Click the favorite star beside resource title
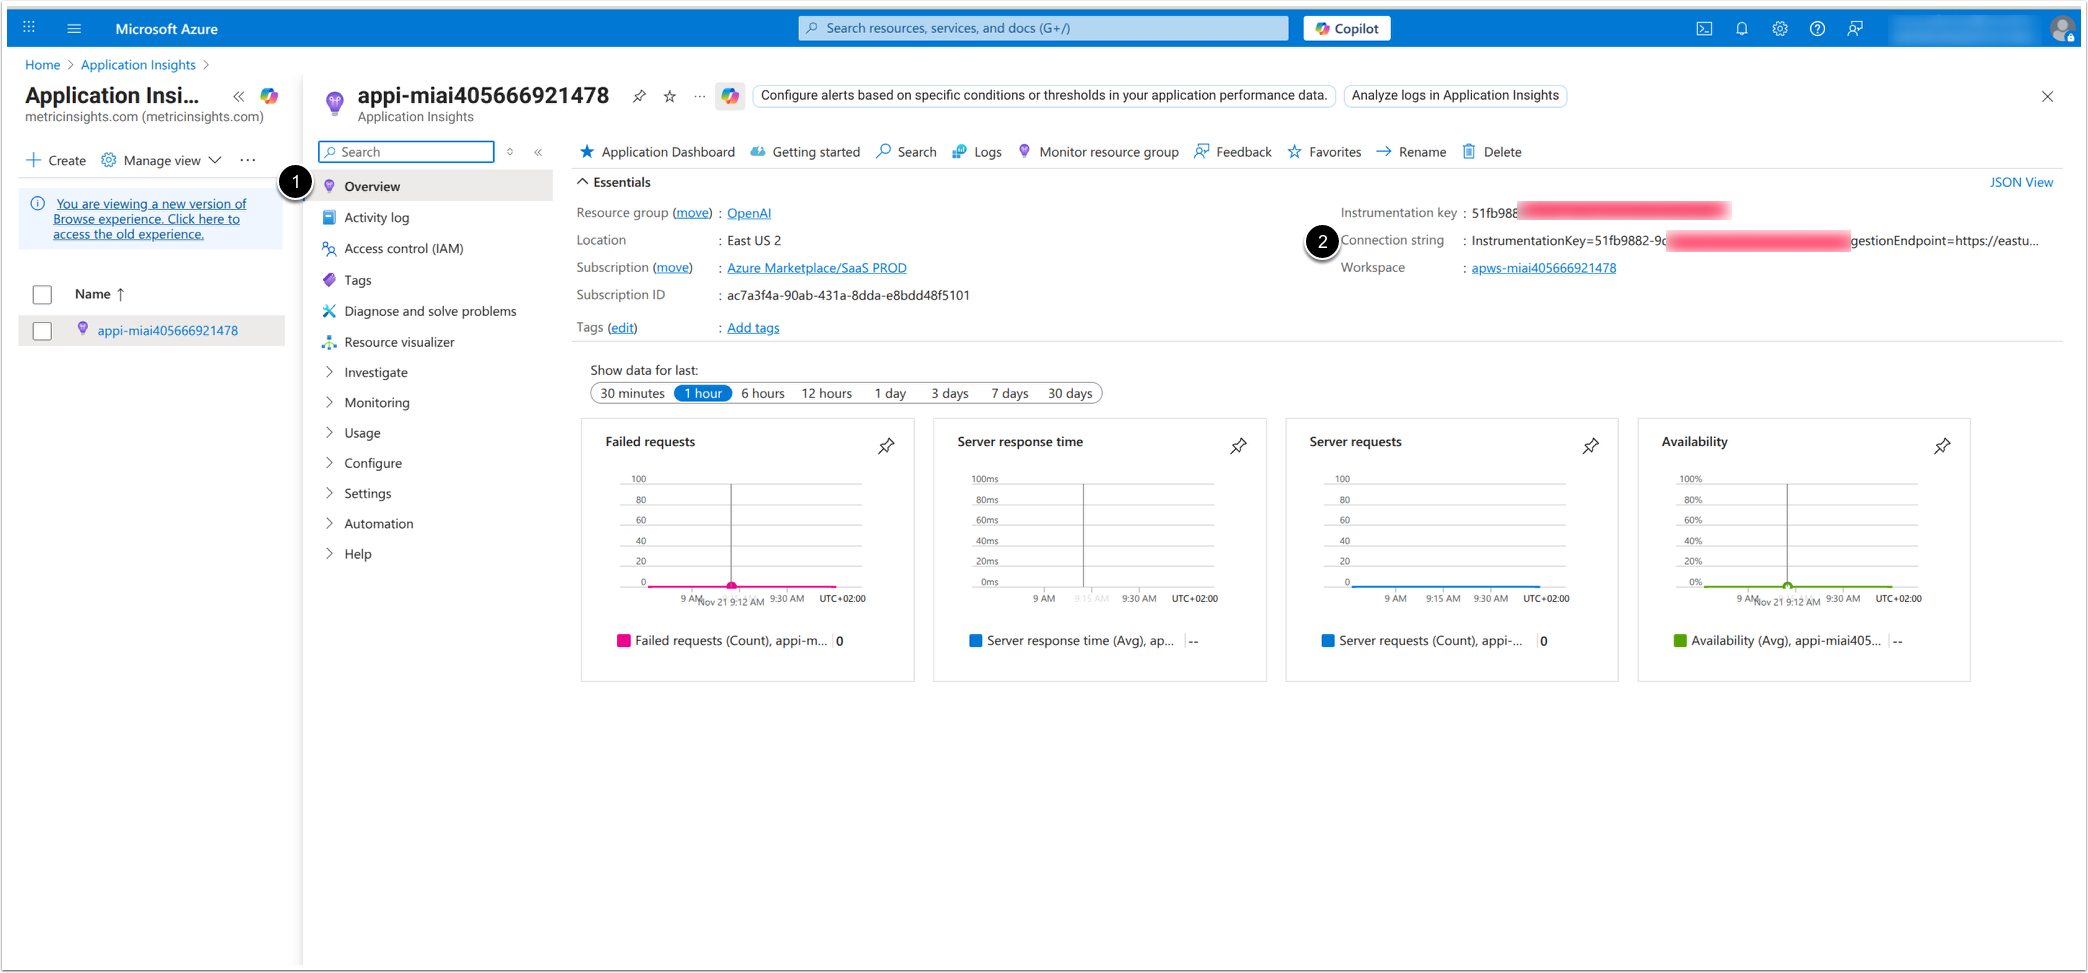Viewport: 2088px width, 973px height. 670,96
